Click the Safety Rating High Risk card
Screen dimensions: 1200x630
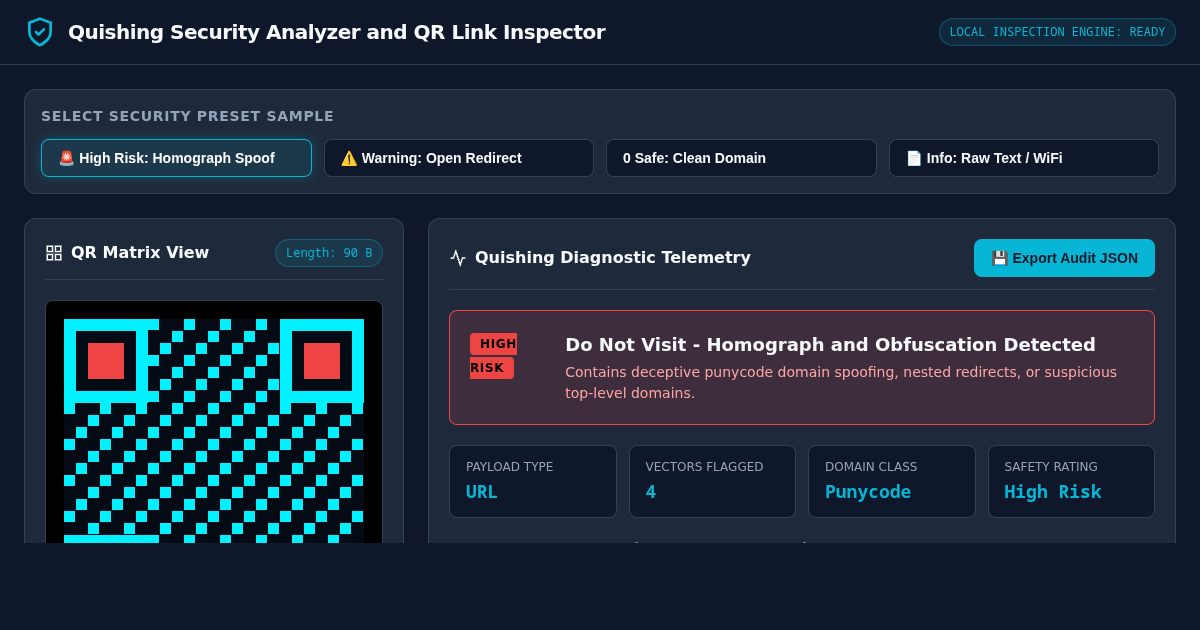click(1071, 481)
